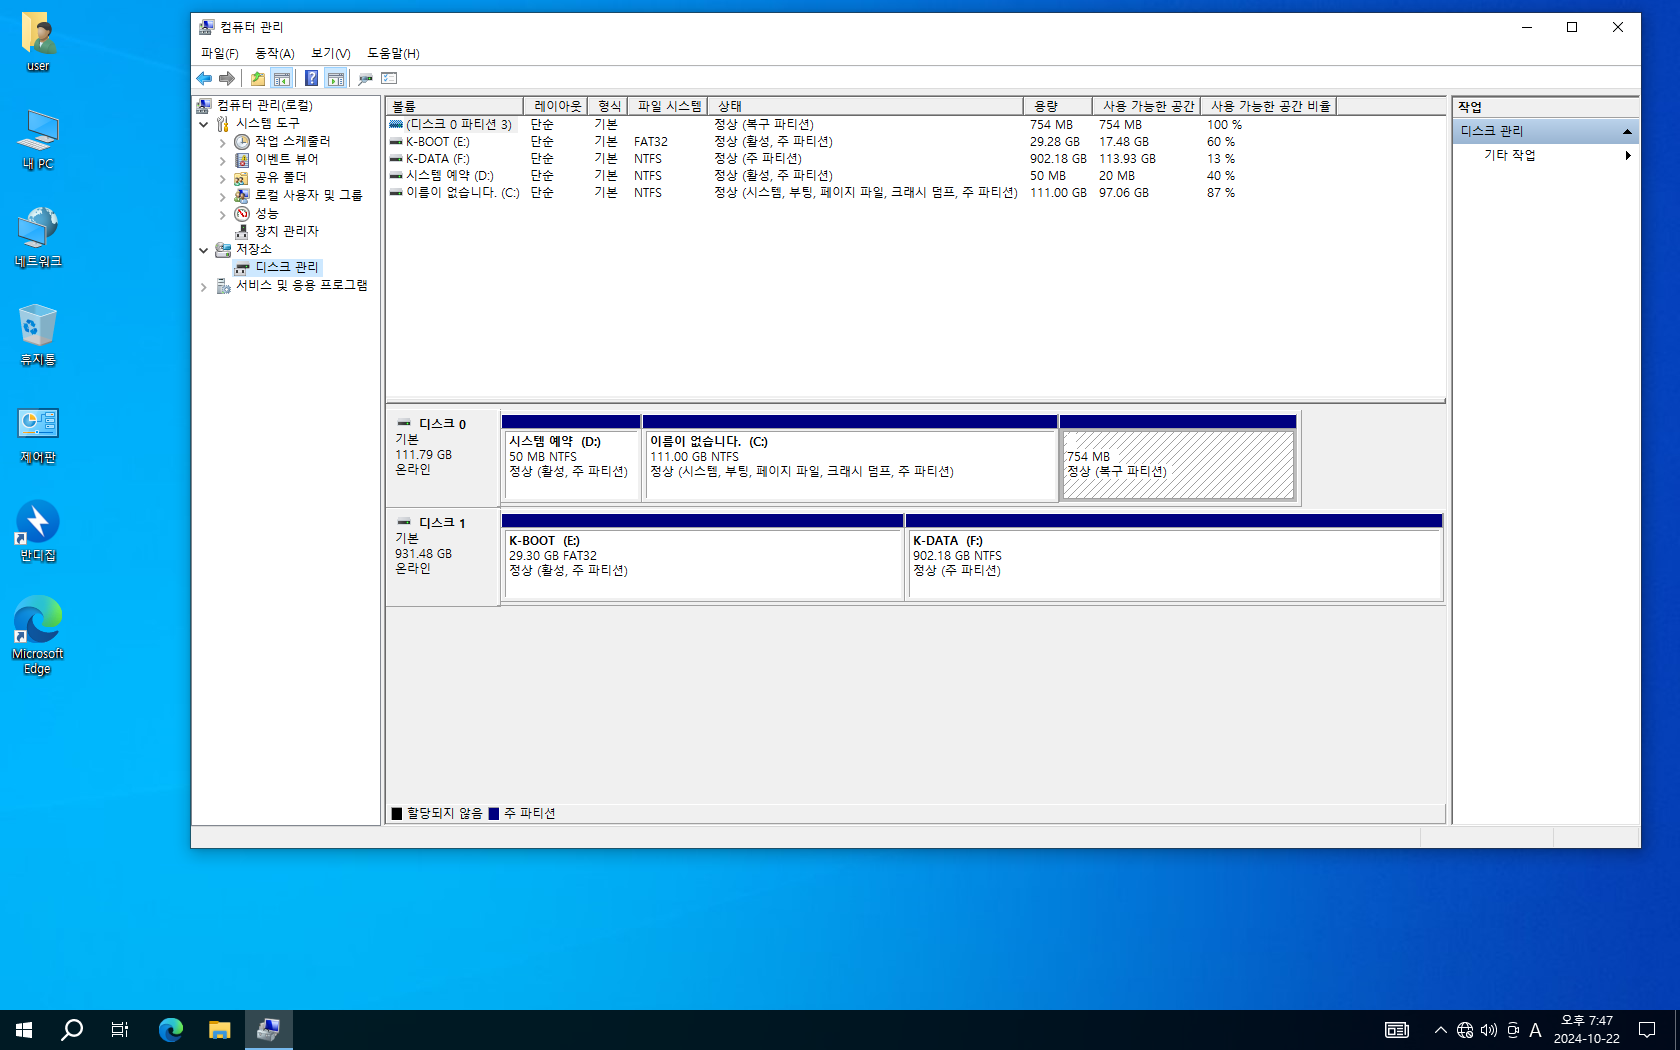Click the 디스크 0 disk label

(443, 457)
